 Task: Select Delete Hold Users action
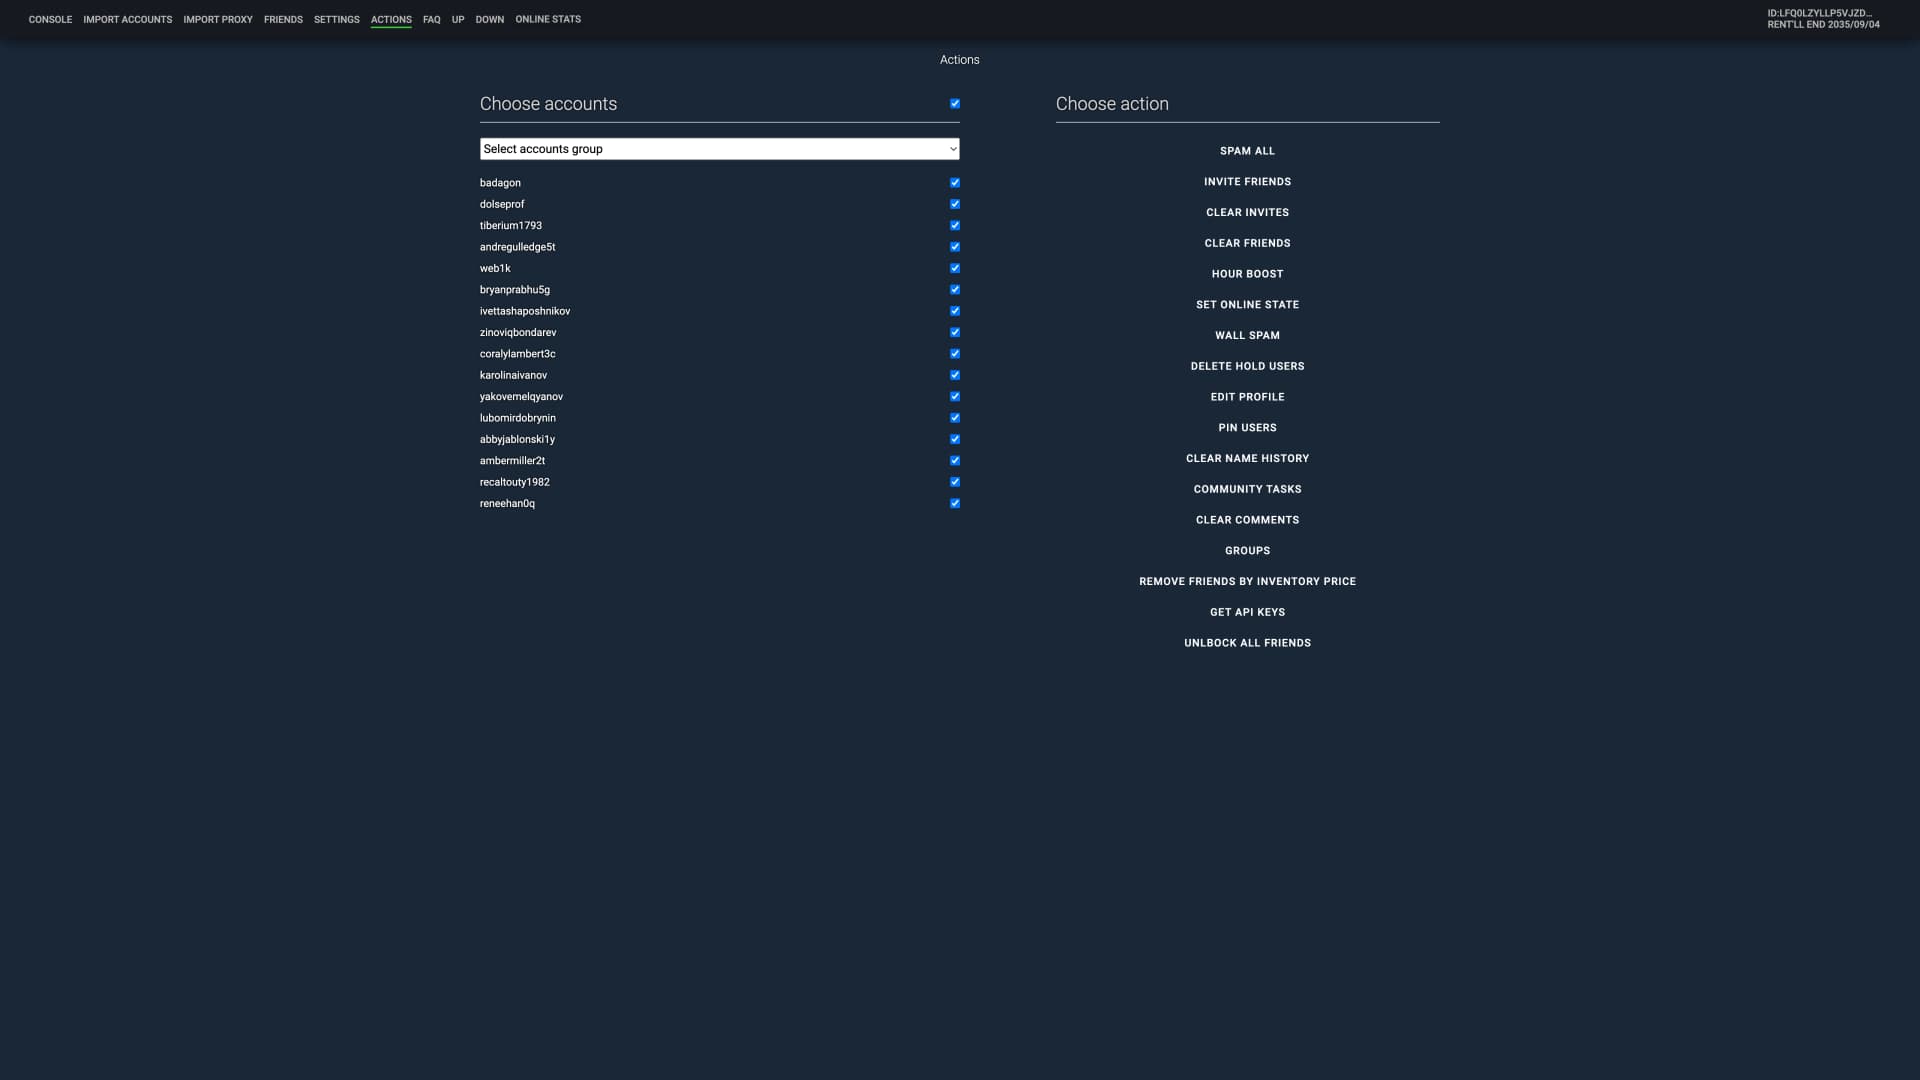[1247, 366]
